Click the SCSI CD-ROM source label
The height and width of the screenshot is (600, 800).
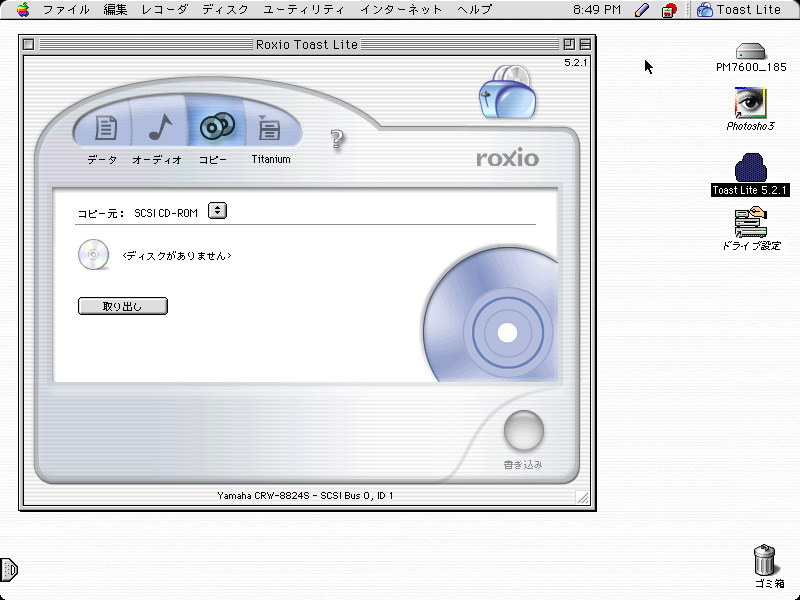(166, 213)
